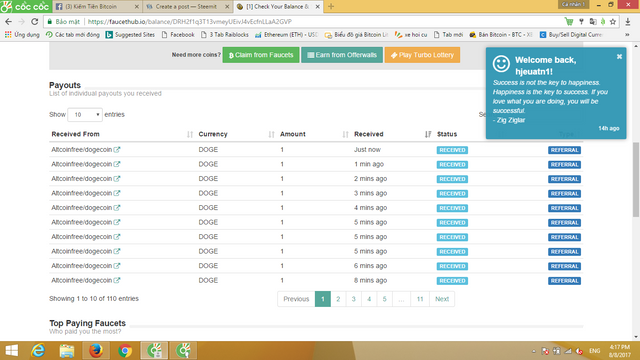Open Altcoinfree/dogecoin link in '6 mins ago' row
Viewport: 640px width, 360px height.
pos(82,266)
